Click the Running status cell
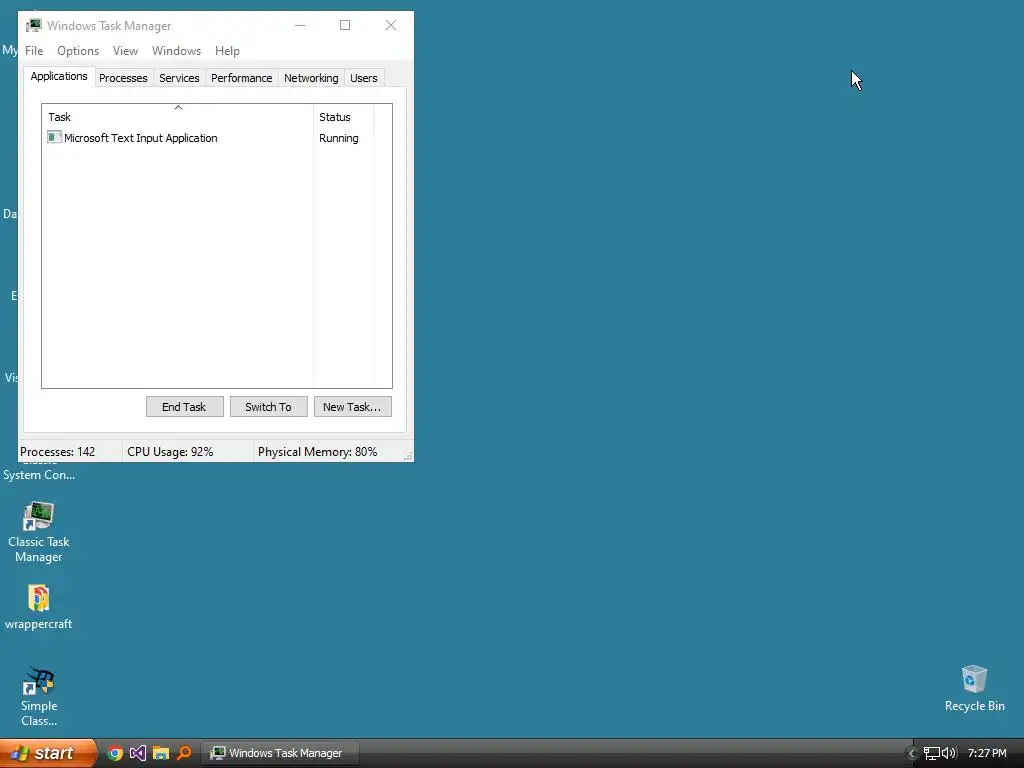1024x768 pixels. point(338,138)
